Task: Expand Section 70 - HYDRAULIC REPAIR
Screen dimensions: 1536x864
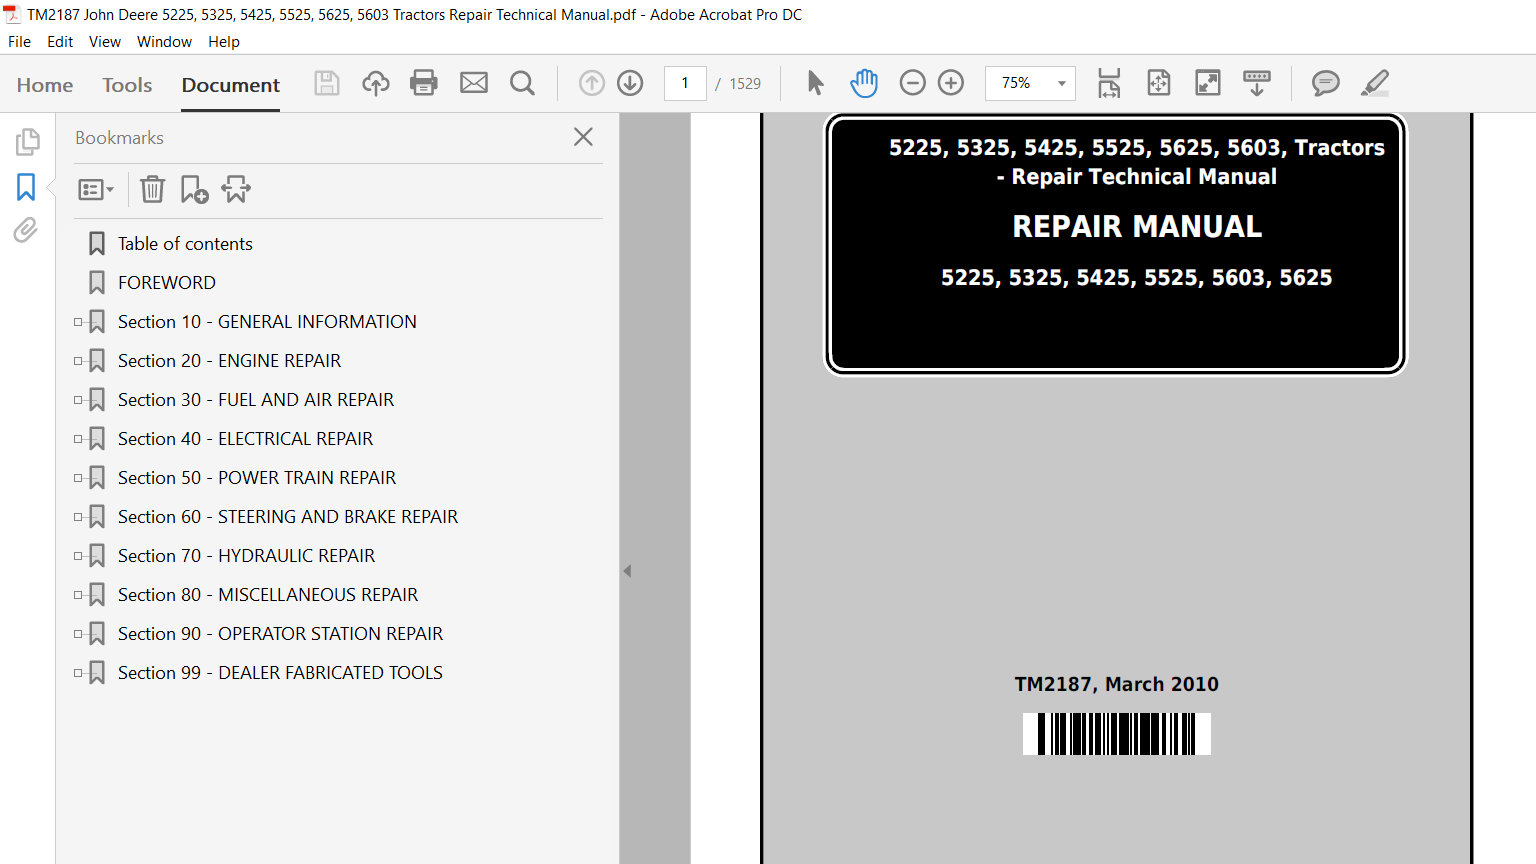Action: [x=78, y=556]
